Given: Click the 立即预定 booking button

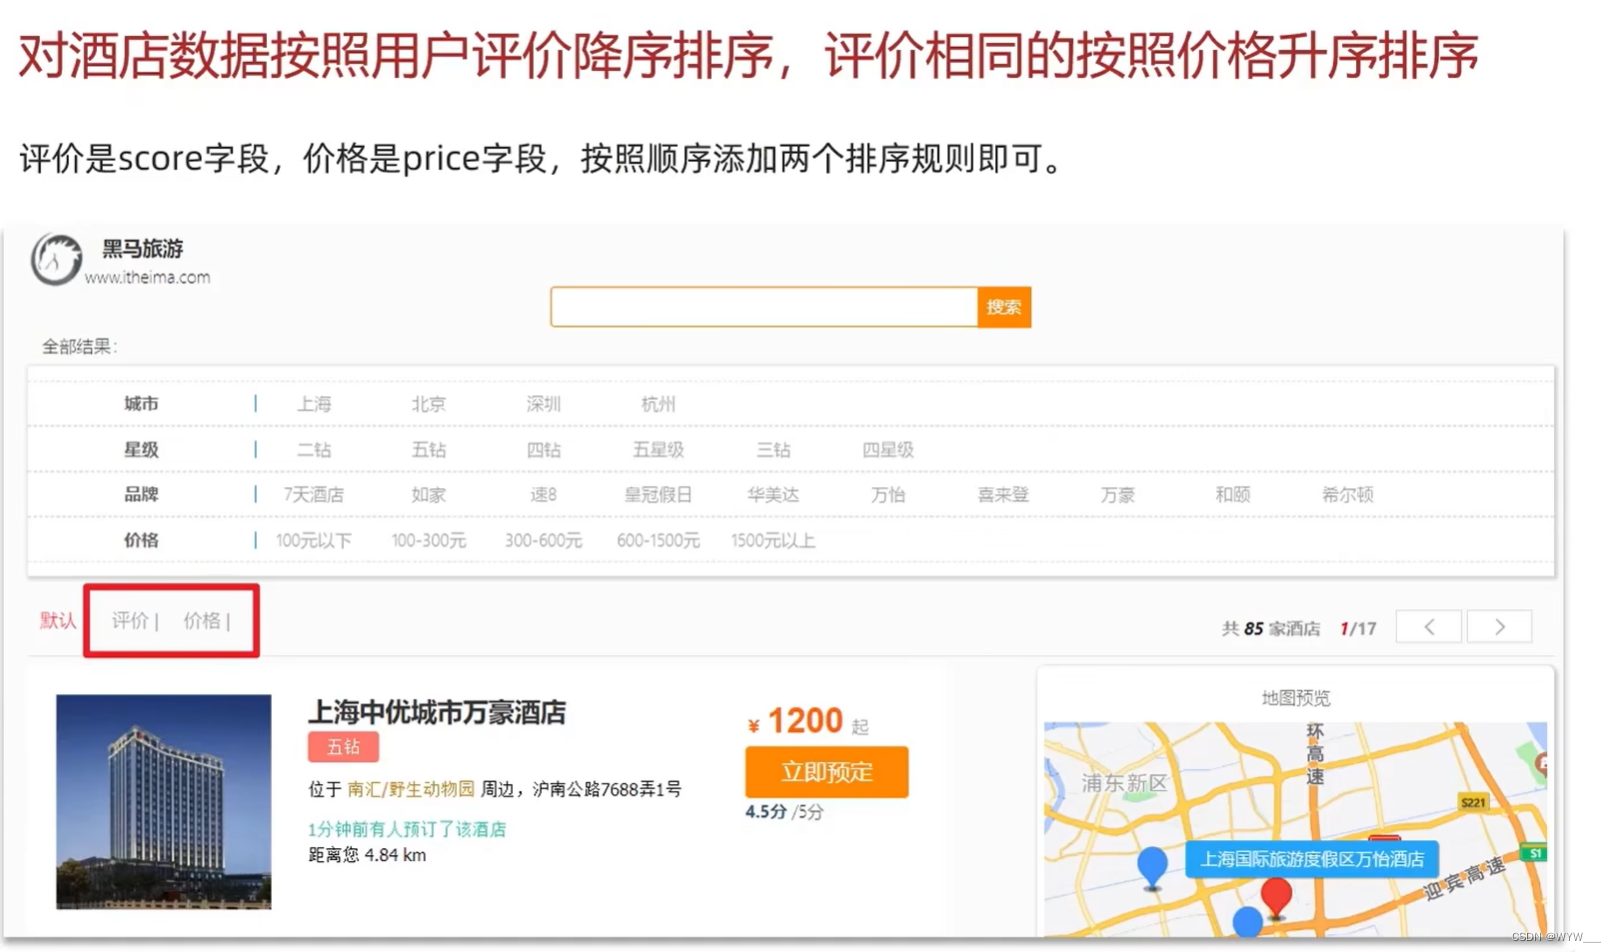Looking at the screenshot, I should 827,772.
